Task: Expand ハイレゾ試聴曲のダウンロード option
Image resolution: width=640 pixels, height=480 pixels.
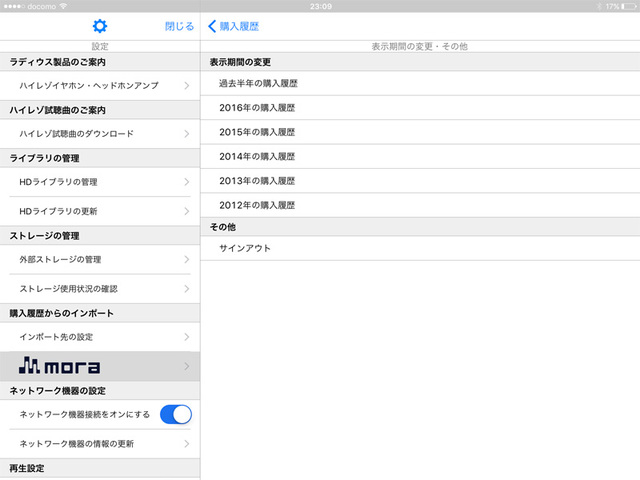Action: [x=100, y=134]
